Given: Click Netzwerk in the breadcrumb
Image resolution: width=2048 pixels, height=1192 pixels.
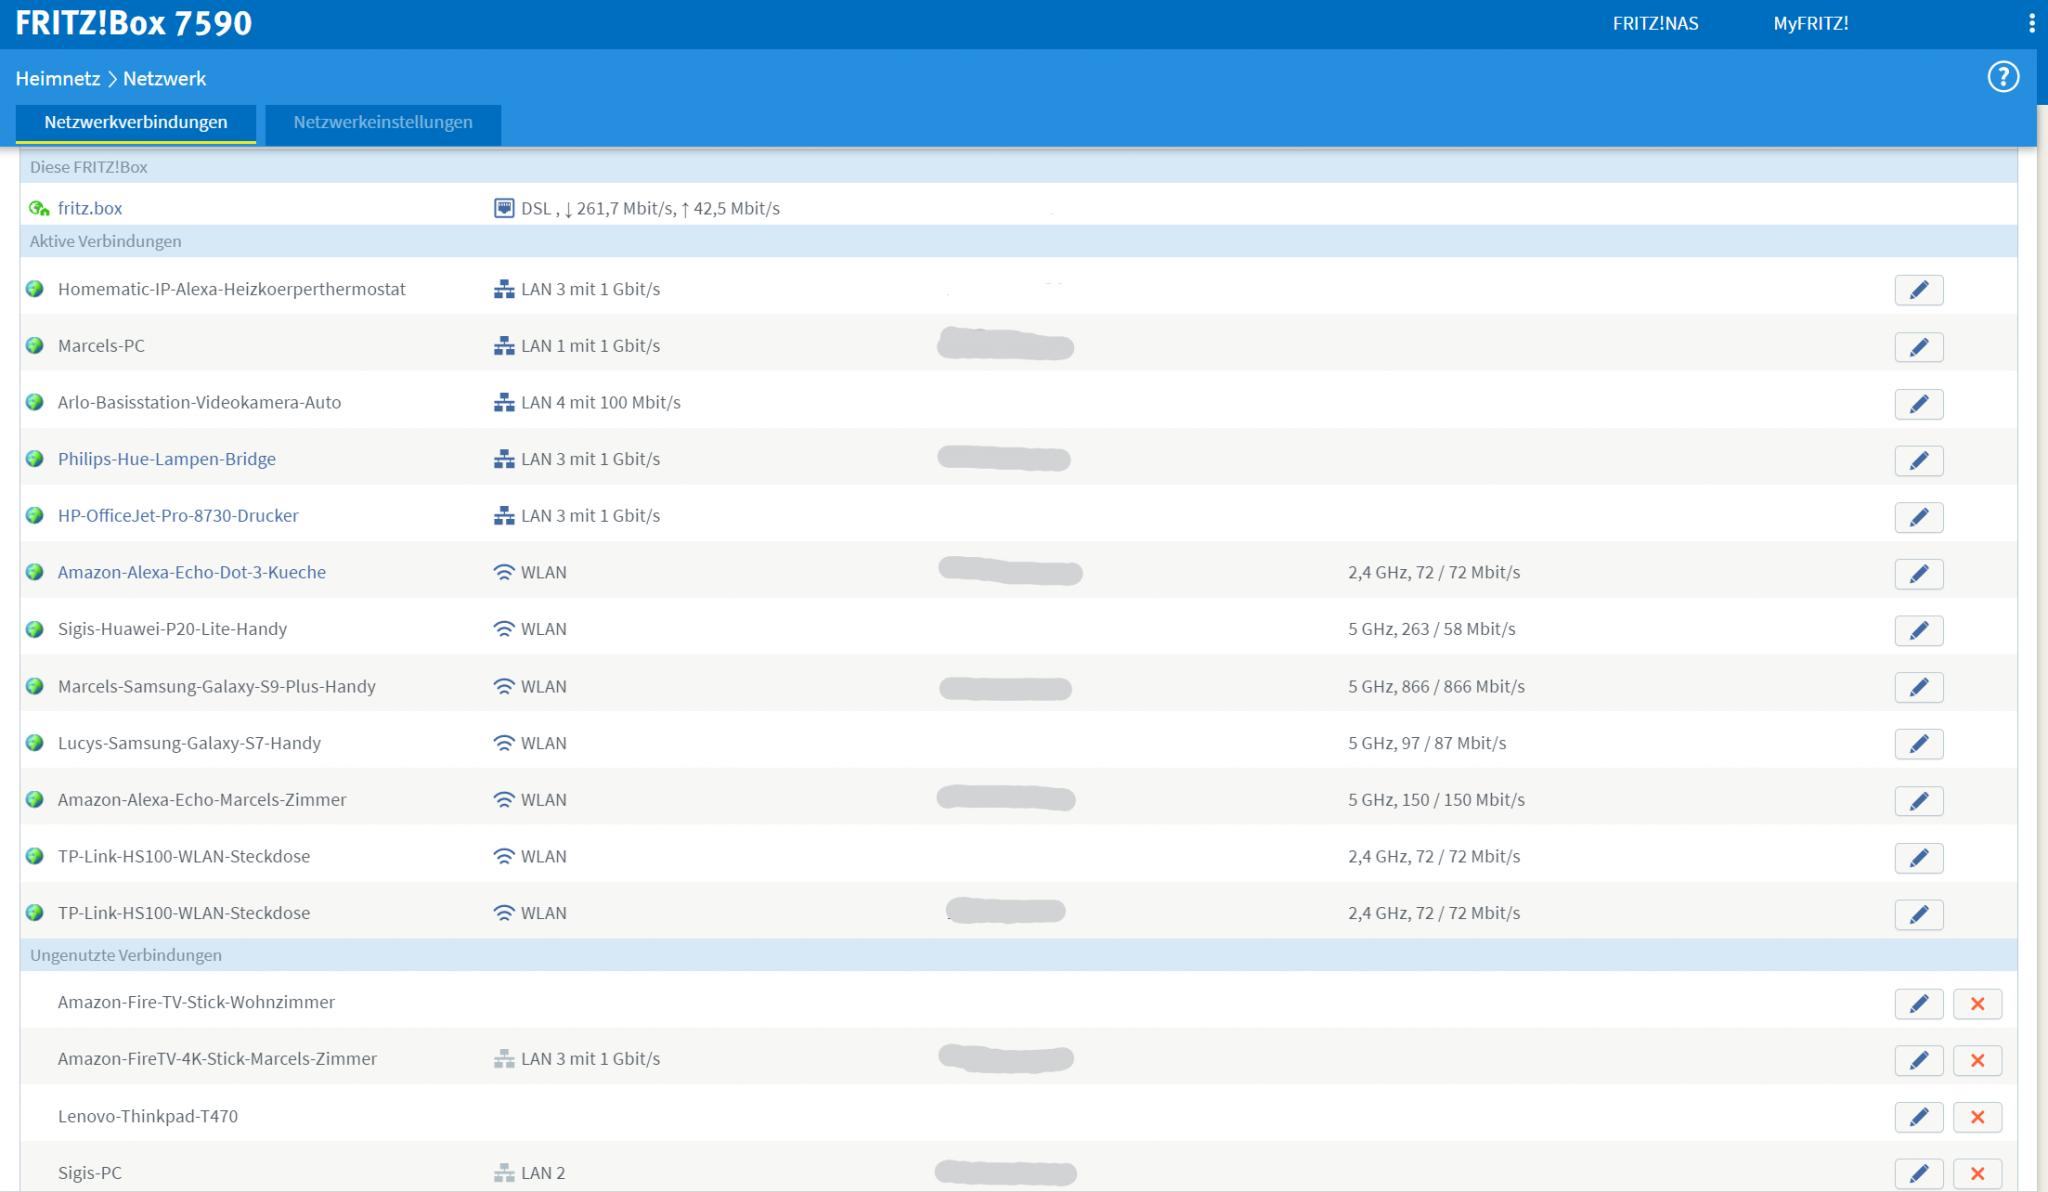Looking at the screenshot, I should pos(164,78).
